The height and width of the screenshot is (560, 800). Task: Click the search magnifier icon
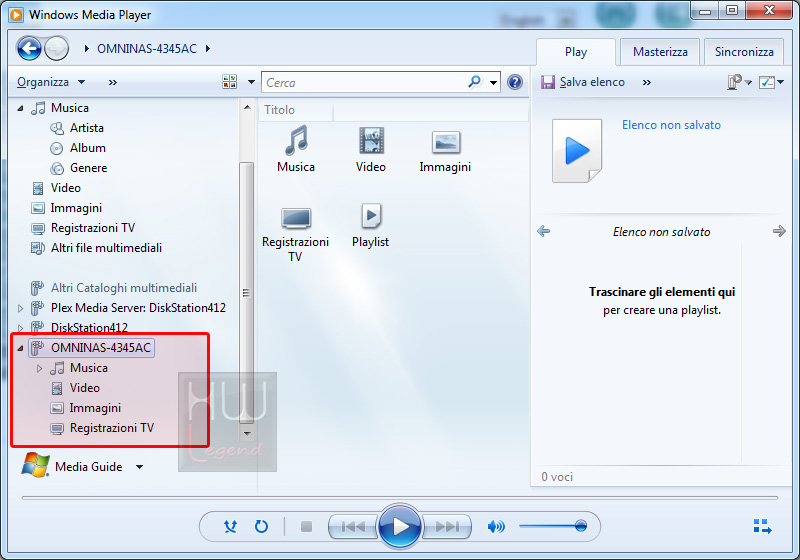point(474,82)
